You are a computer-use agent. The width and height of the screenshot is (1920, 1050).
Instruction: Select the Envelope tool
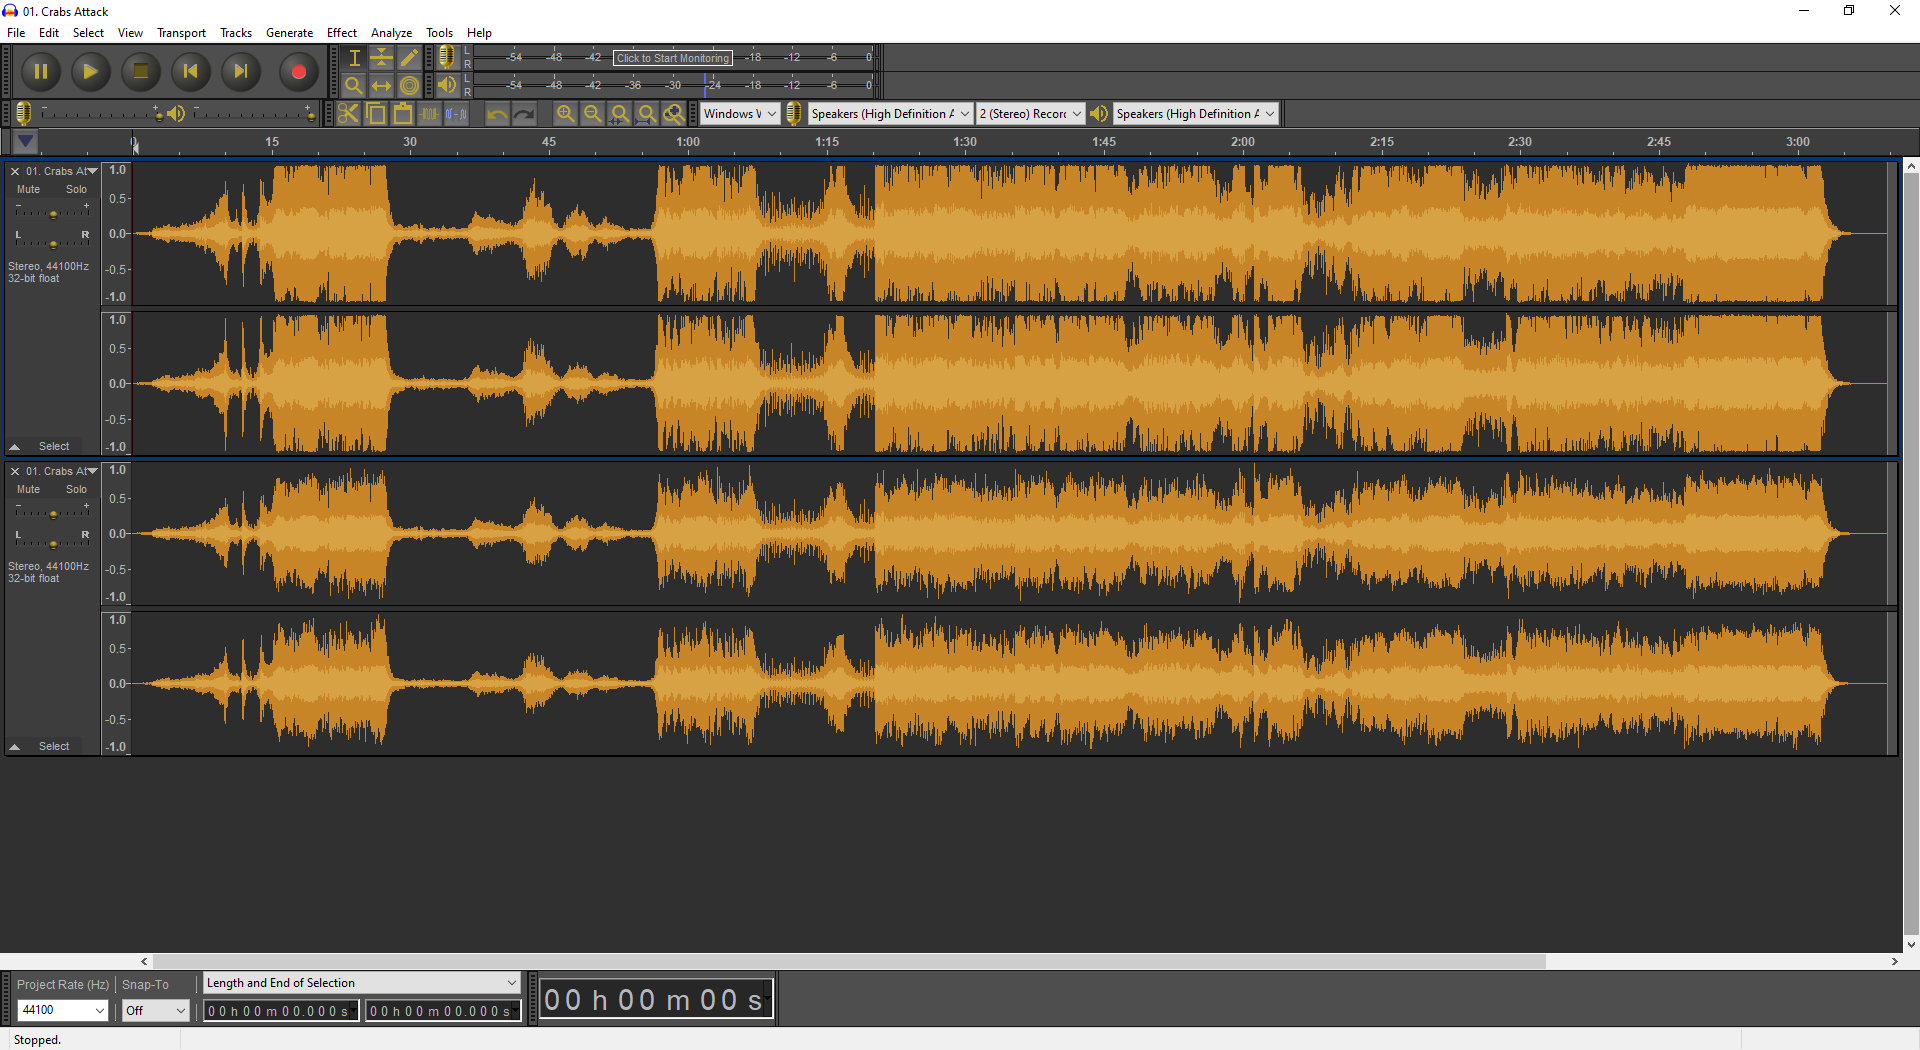point(382,58)
